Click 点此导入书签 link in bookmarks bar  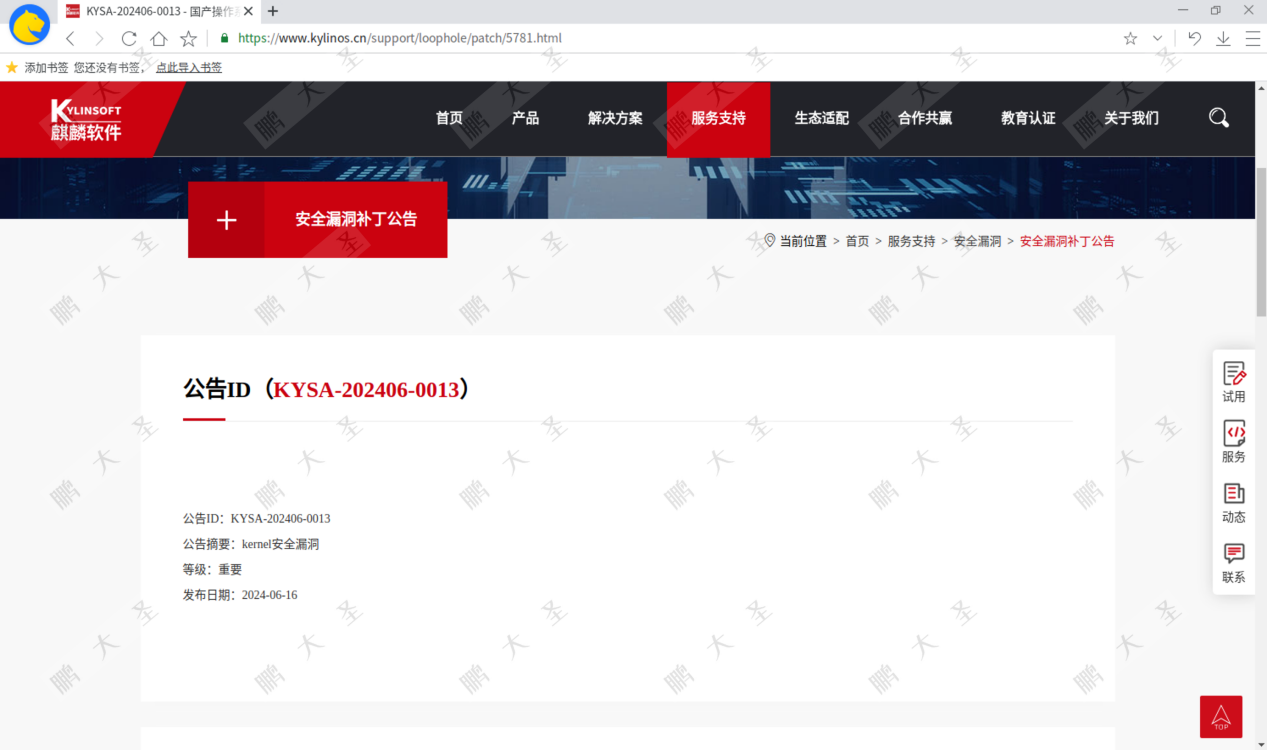[189, 68]
